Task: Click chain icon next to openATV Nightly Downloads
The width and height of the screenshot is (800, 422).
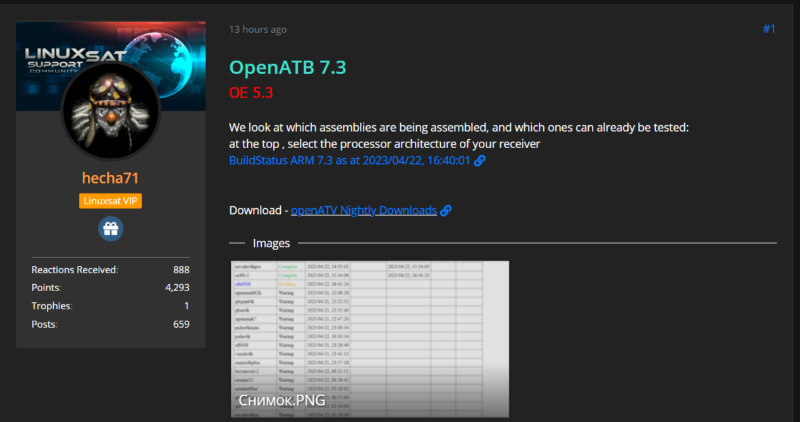Action: click(446, 210)
